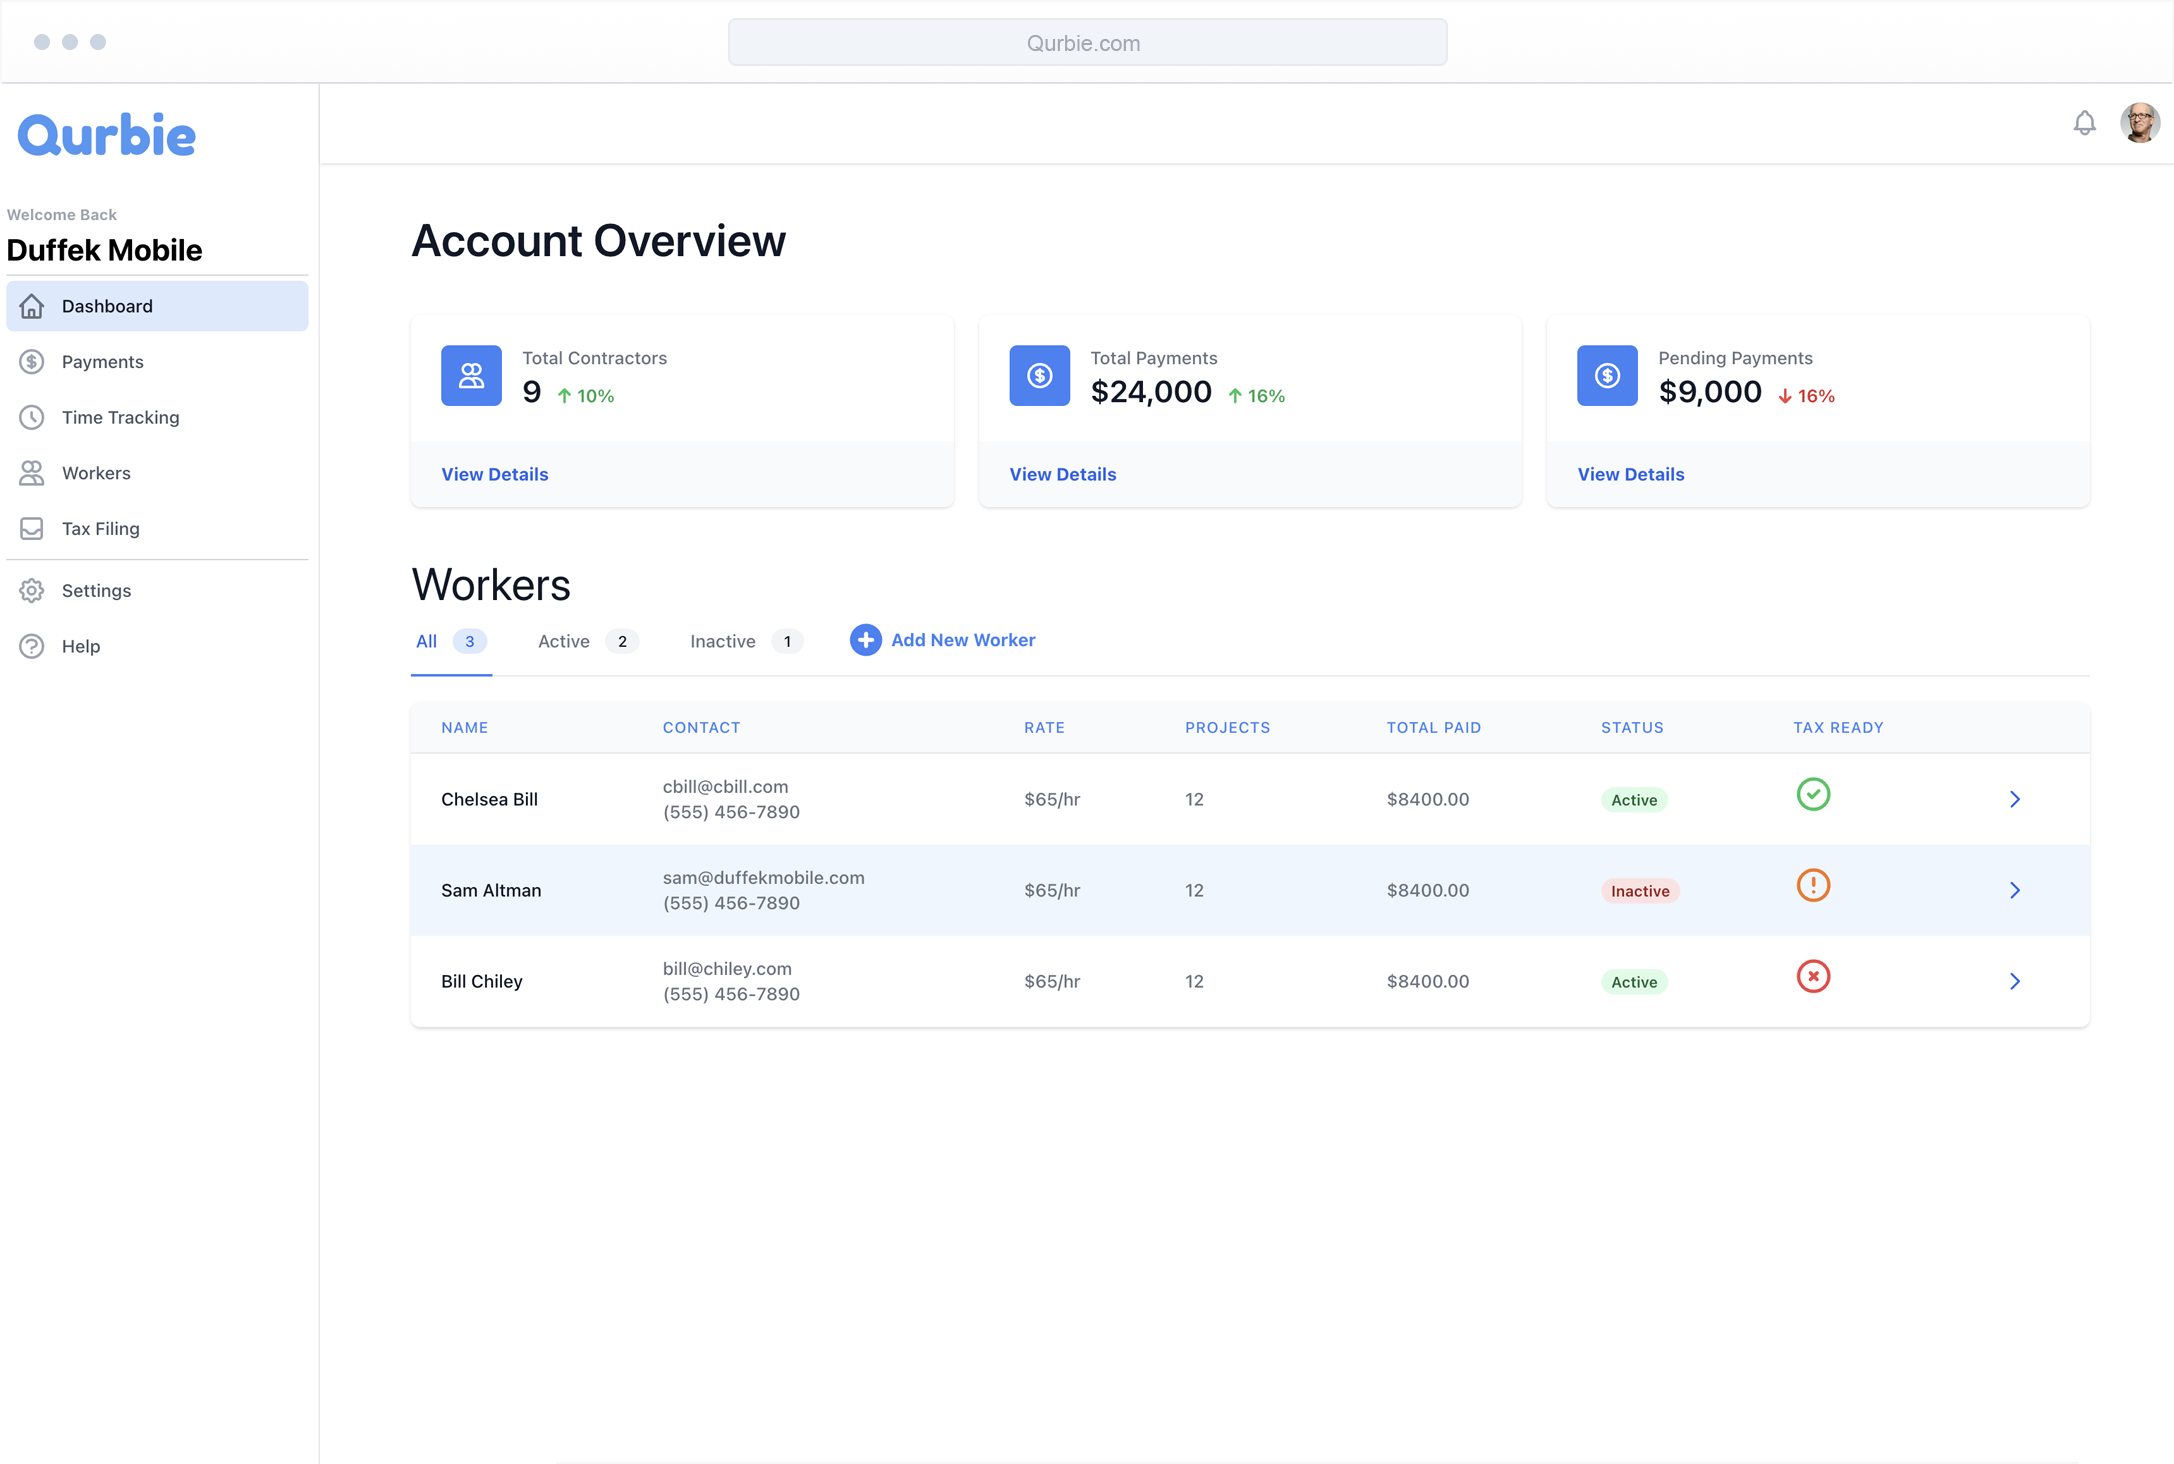Open the Help menu item
The image size is (2174, 1464).
click(x=157, y=646)
